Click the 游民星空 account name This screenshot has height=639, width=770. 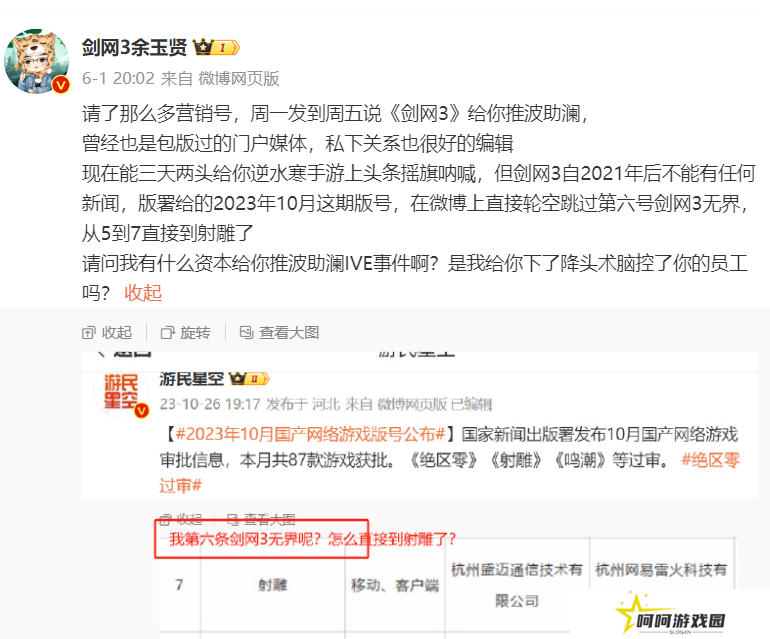tap(192, 379)
